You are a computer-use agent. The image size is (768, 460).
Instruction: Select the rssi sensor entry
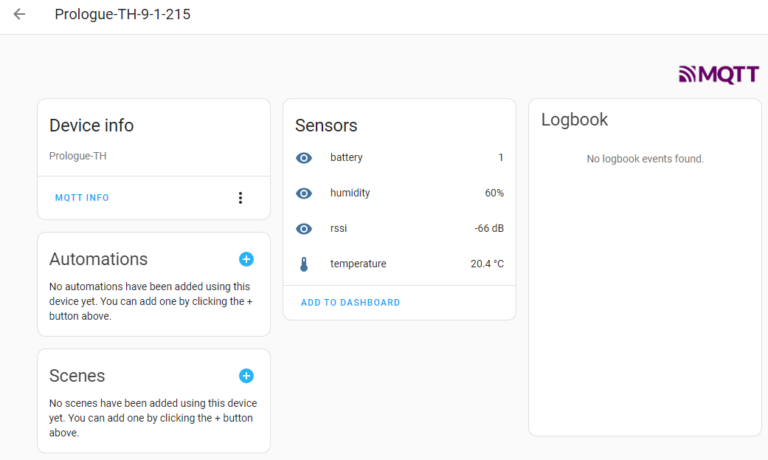338,229
